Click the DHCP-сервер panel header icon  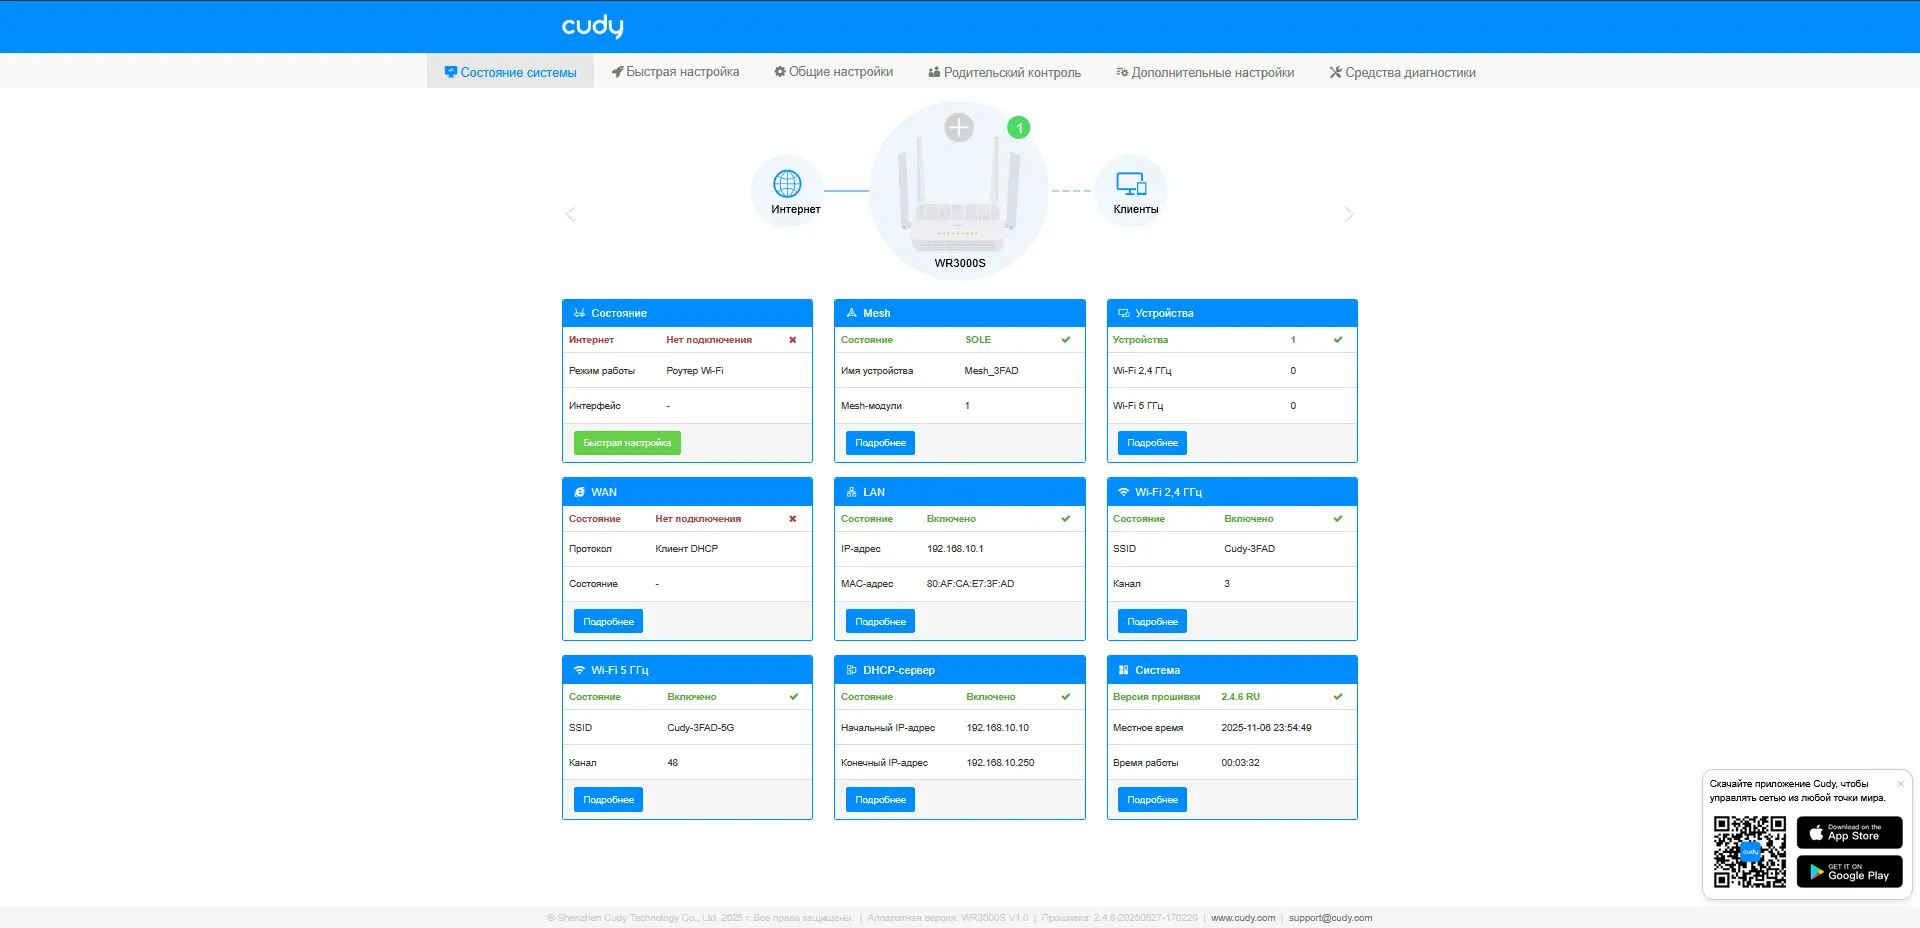[851, 670]
